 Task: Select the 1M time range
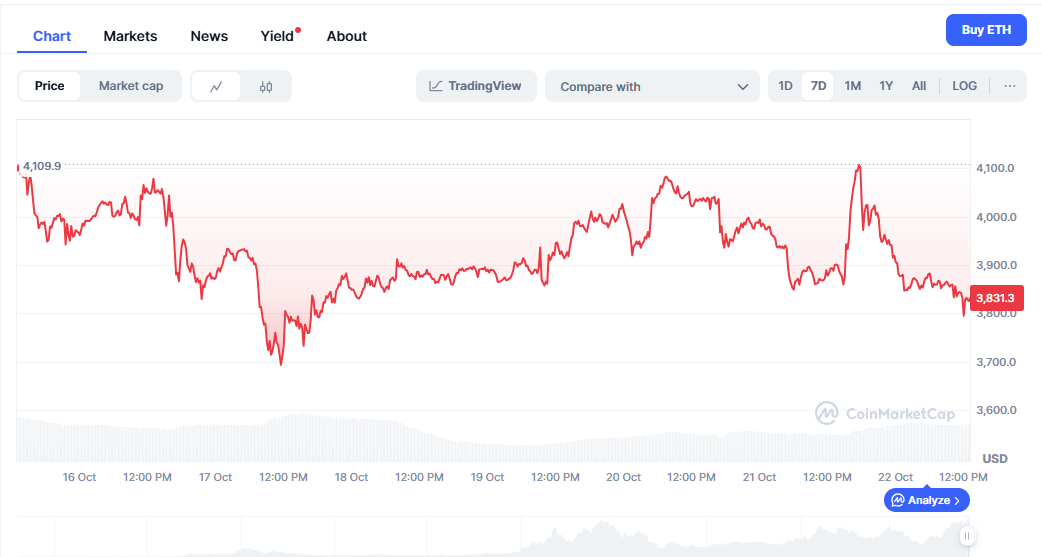852,86
